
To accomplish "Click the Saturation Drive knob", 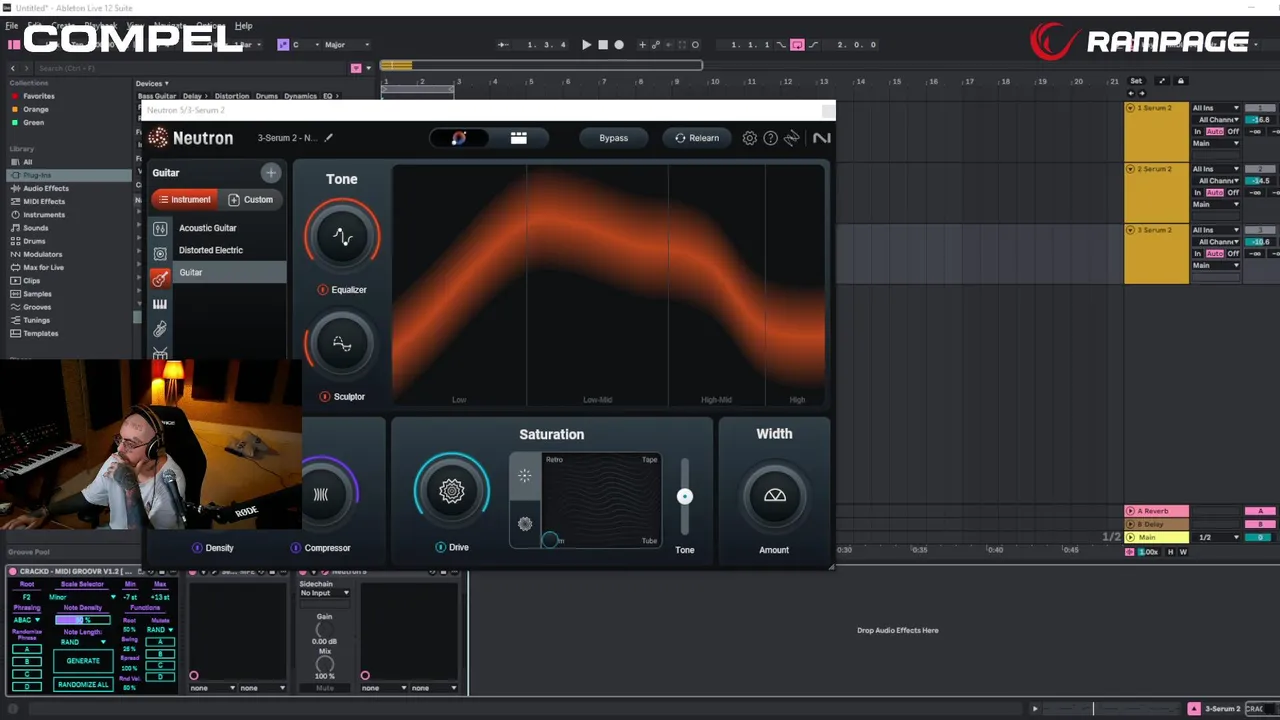I will (x=452, y=491).
